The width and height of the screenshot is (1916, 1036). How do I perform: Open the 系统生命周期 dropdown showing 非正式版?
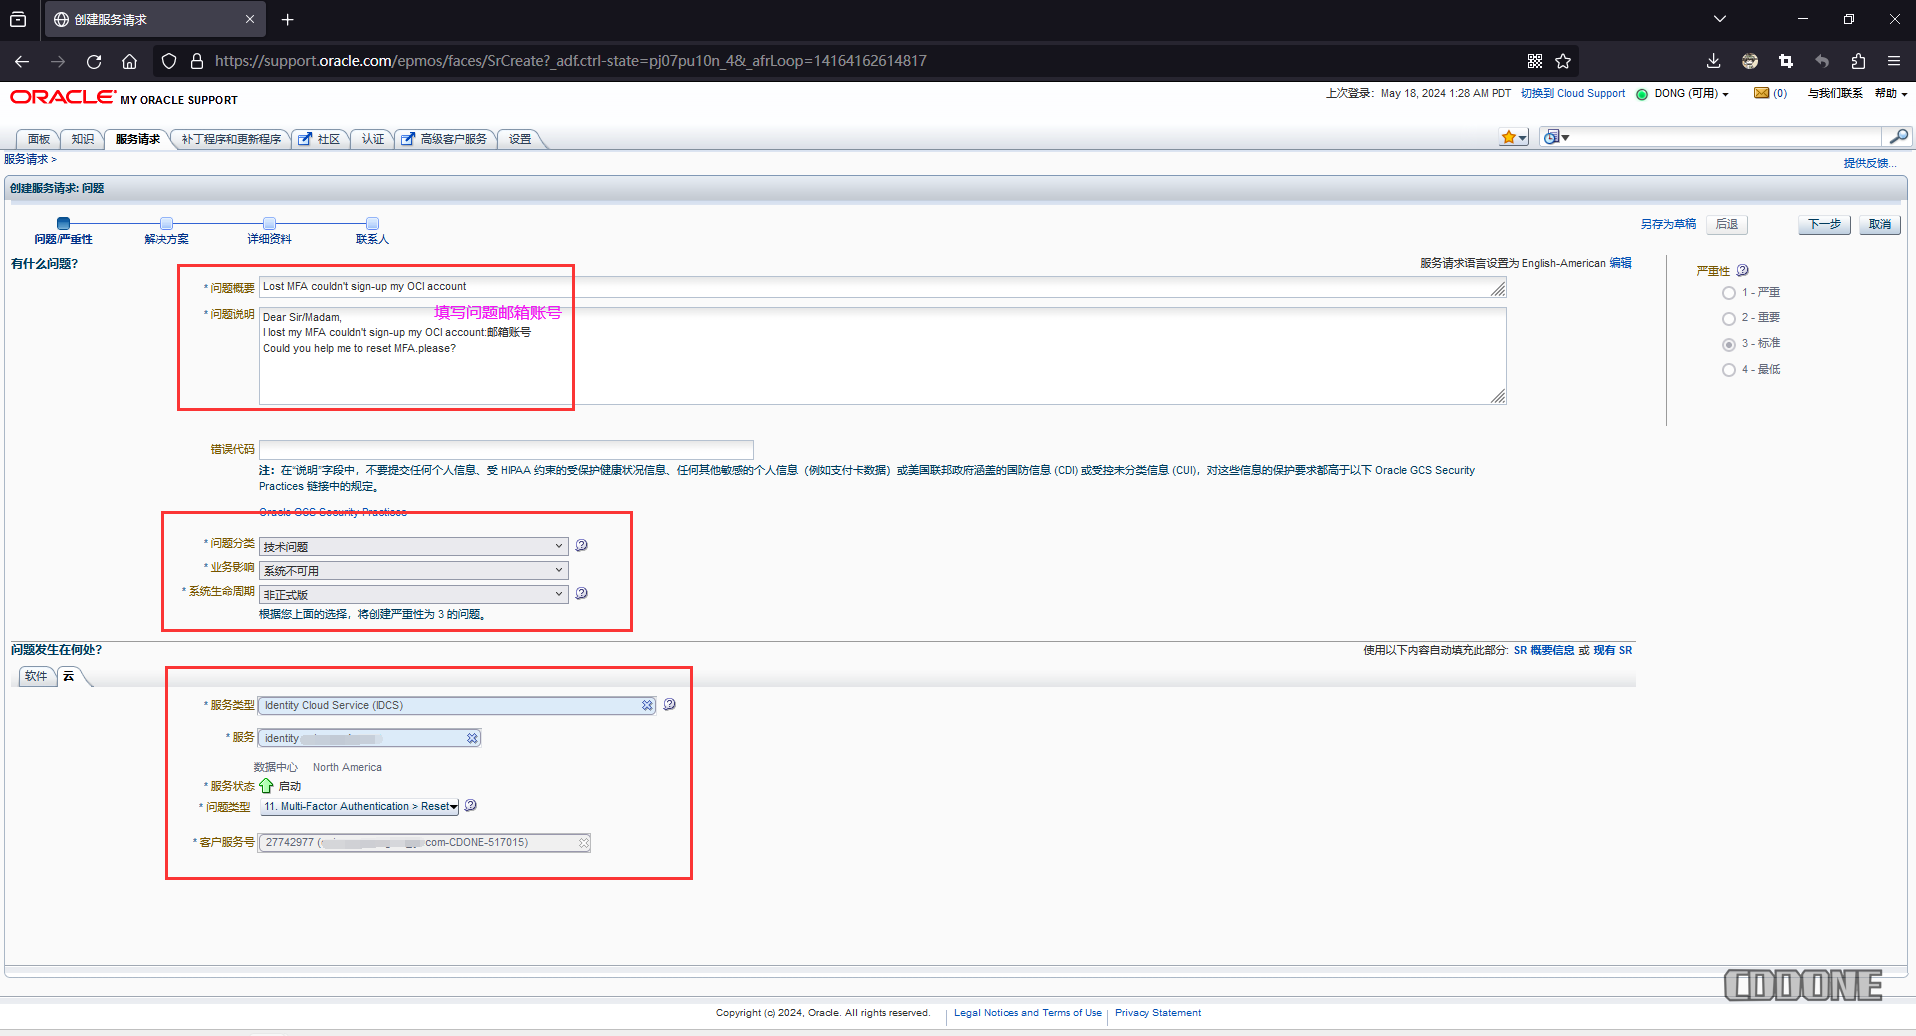click(414, 594)
